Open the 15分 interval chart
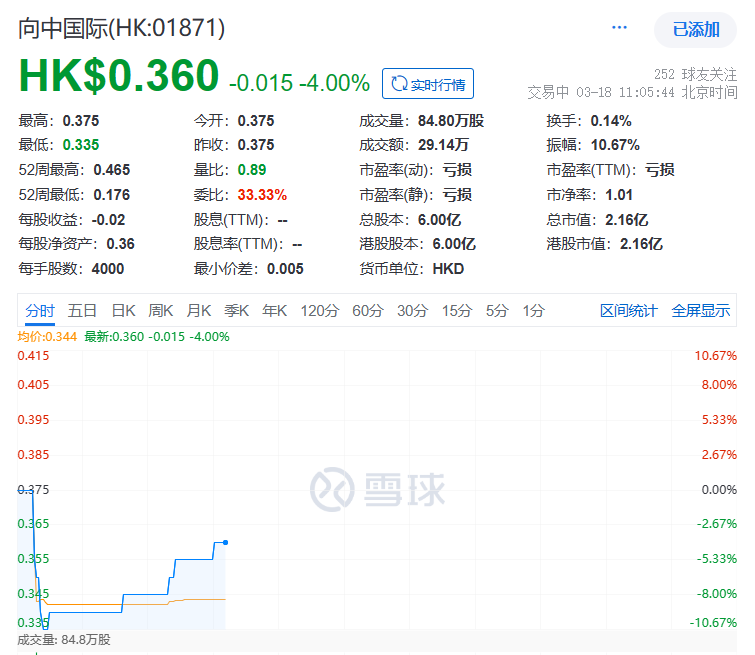 456,311
